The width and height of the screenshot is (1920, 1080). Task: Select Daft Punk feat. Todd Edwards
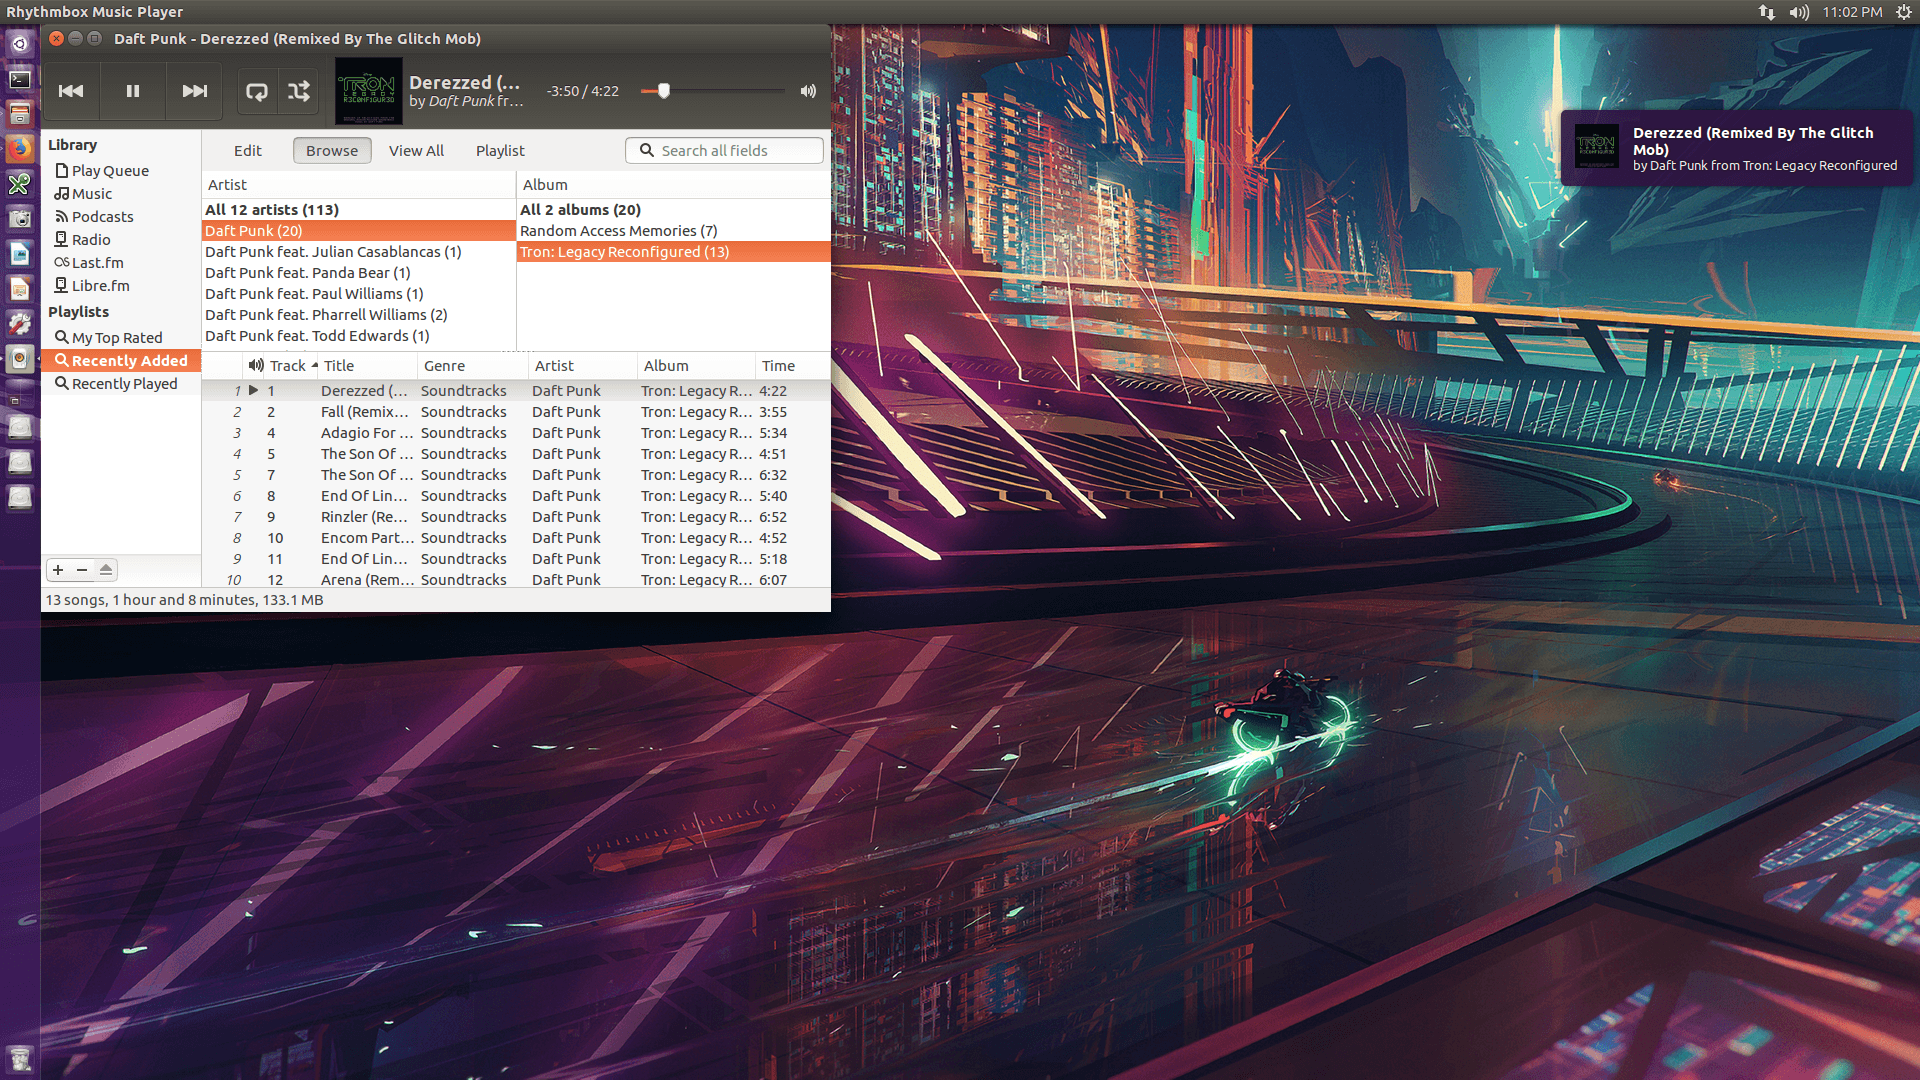(358, 336)
